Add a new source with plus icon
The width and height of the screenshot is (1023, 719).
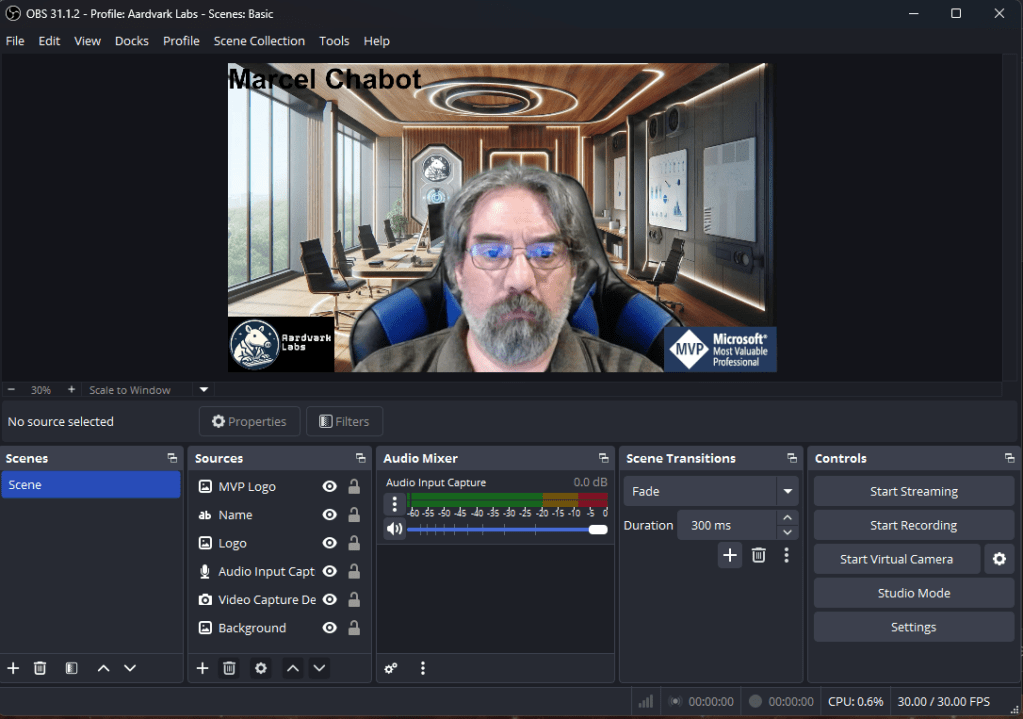[x=202, y=668]
